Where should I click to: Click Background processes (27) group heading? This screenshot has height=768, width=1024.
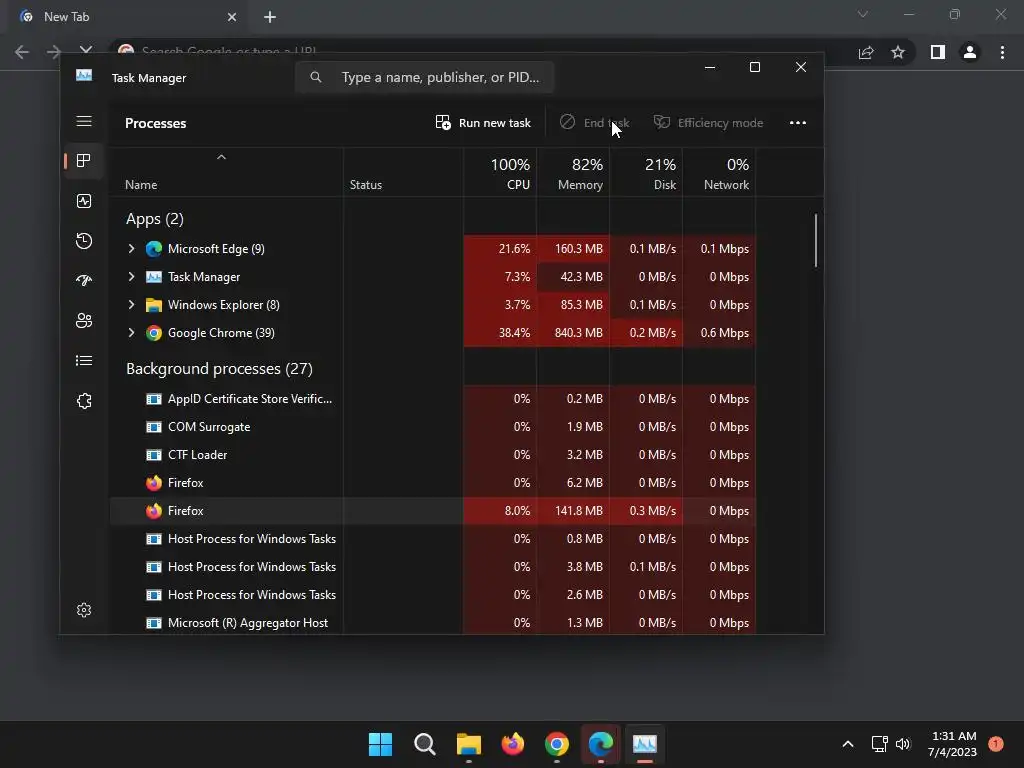point(219,369)
